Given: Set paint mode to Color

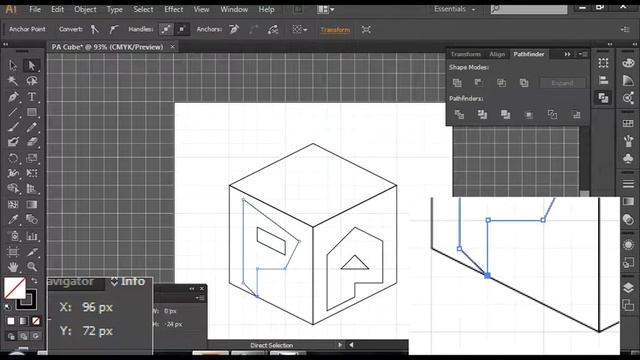Looking at the screenshot, I should [11, 321].
